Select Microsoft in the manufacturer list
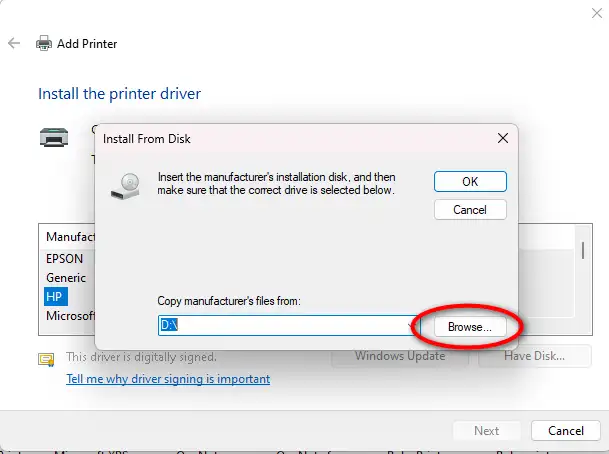The width and height of the screenshot is (609, 454). tap(70, 316)
